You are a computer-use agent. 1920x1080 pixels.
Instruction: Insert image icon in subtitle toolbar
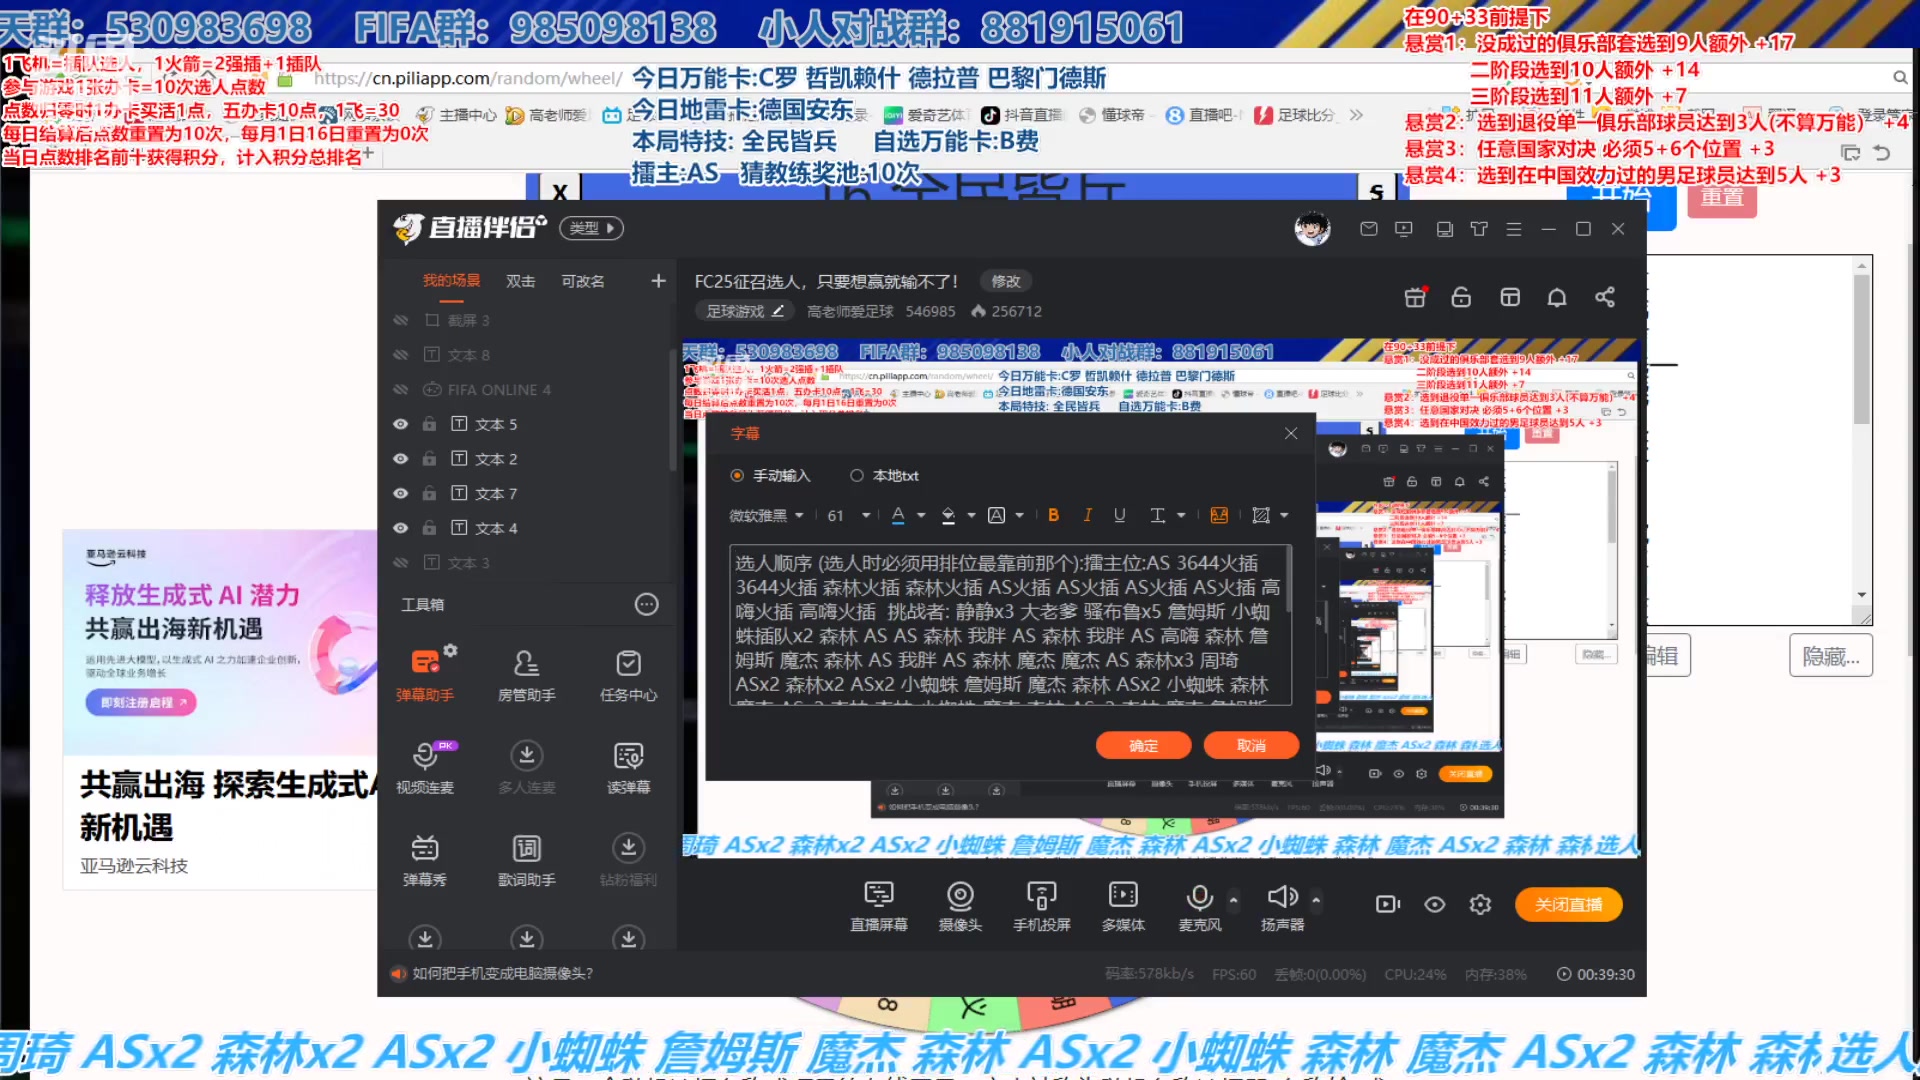click(x=1219, y=515)
